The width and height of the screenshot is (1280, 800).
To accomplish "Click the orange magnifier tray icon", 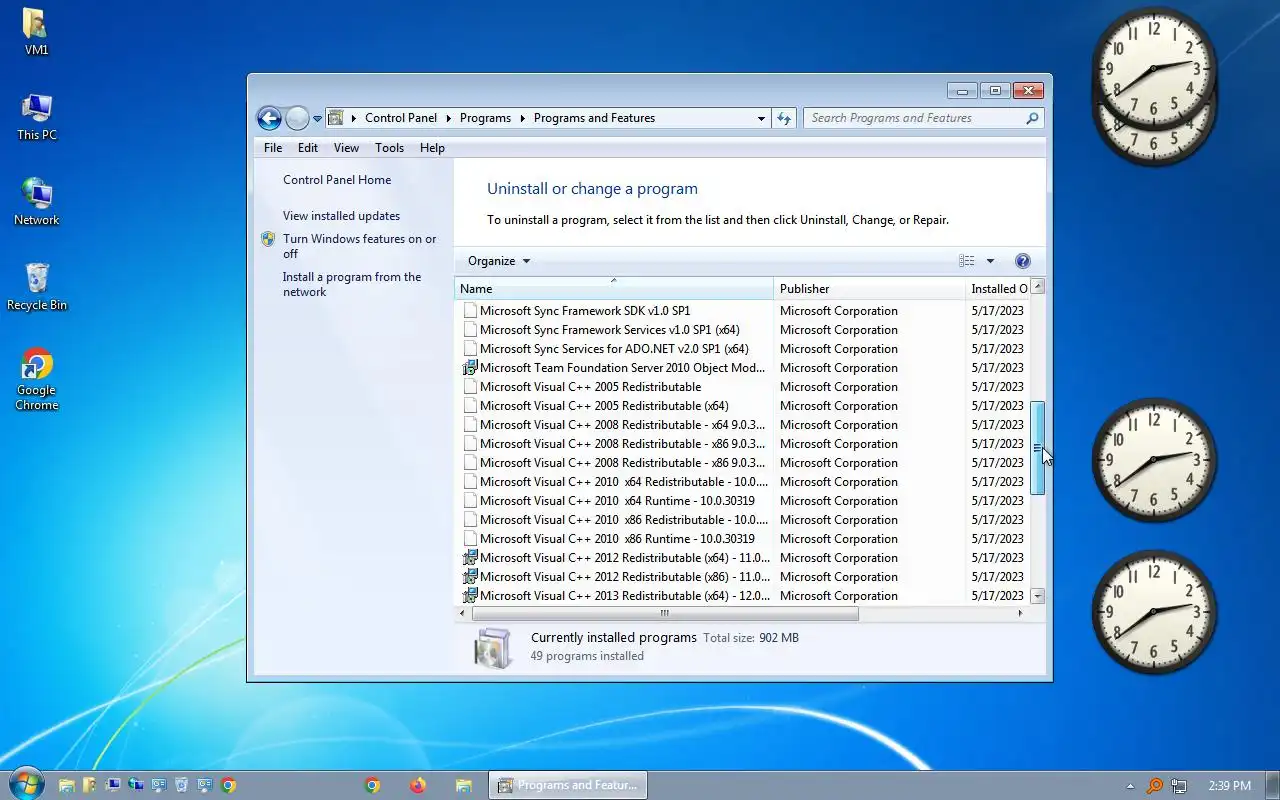I will (x=1155, y=786).
